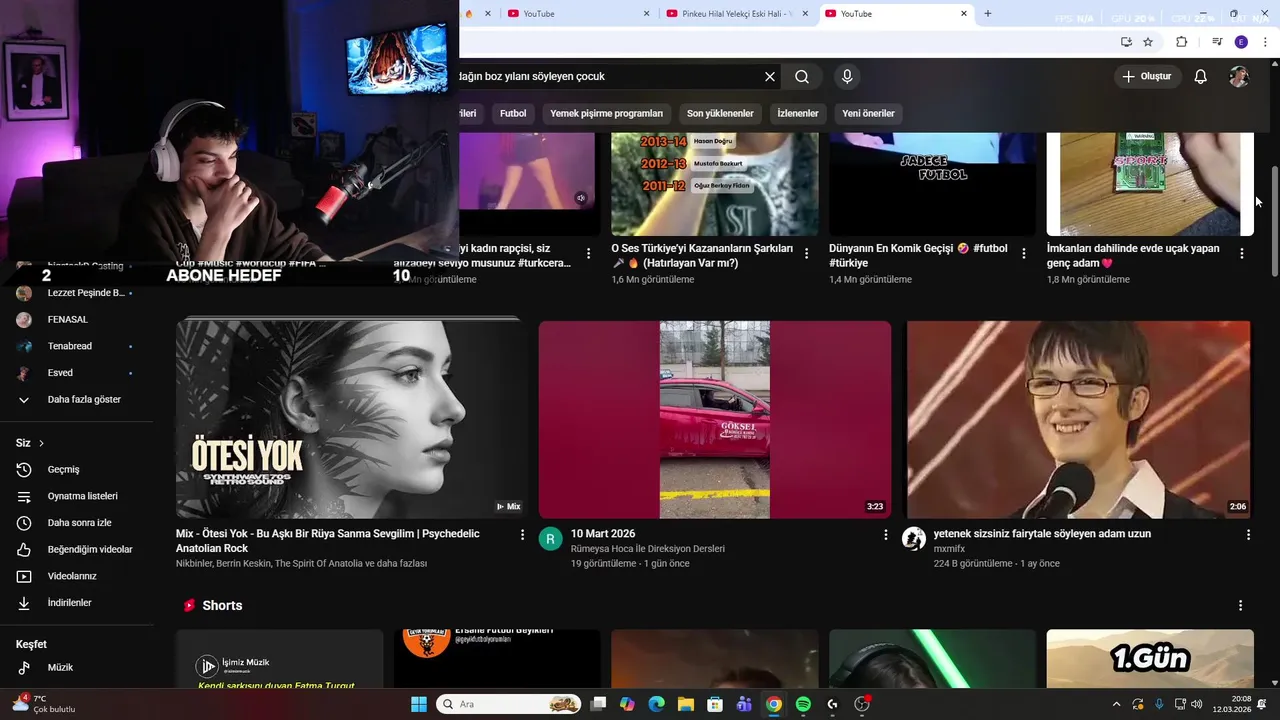Open Microsoft Edge from the taskbar

pyautogui.click(x=656, y=704)
